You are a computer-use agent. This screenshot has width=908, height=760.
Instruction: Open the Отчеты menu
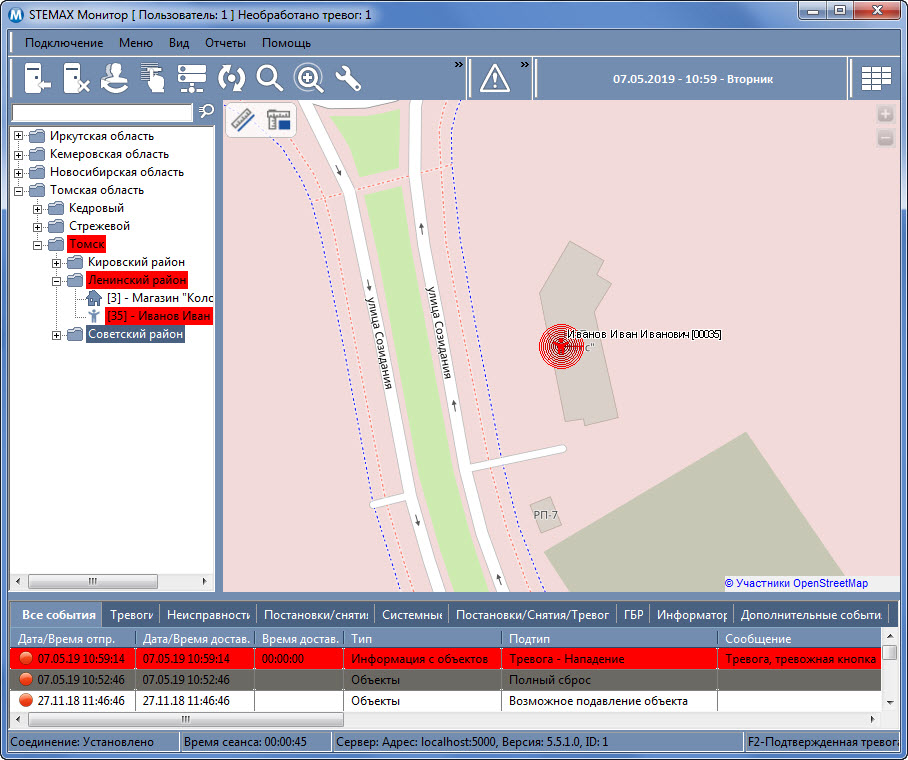[x=225, y=43]
